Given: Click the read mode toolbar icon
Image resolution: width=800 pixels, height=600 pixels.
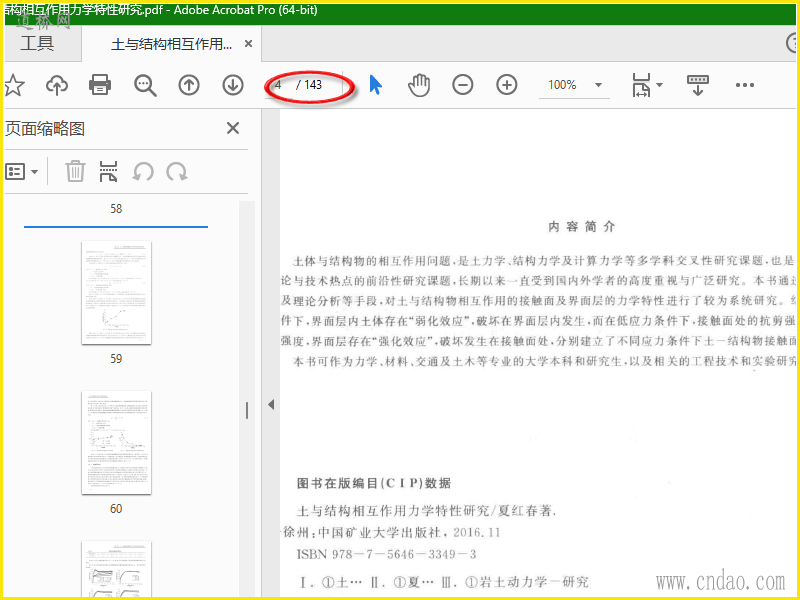Looking at the screenshot, I should tap(697, 85).
